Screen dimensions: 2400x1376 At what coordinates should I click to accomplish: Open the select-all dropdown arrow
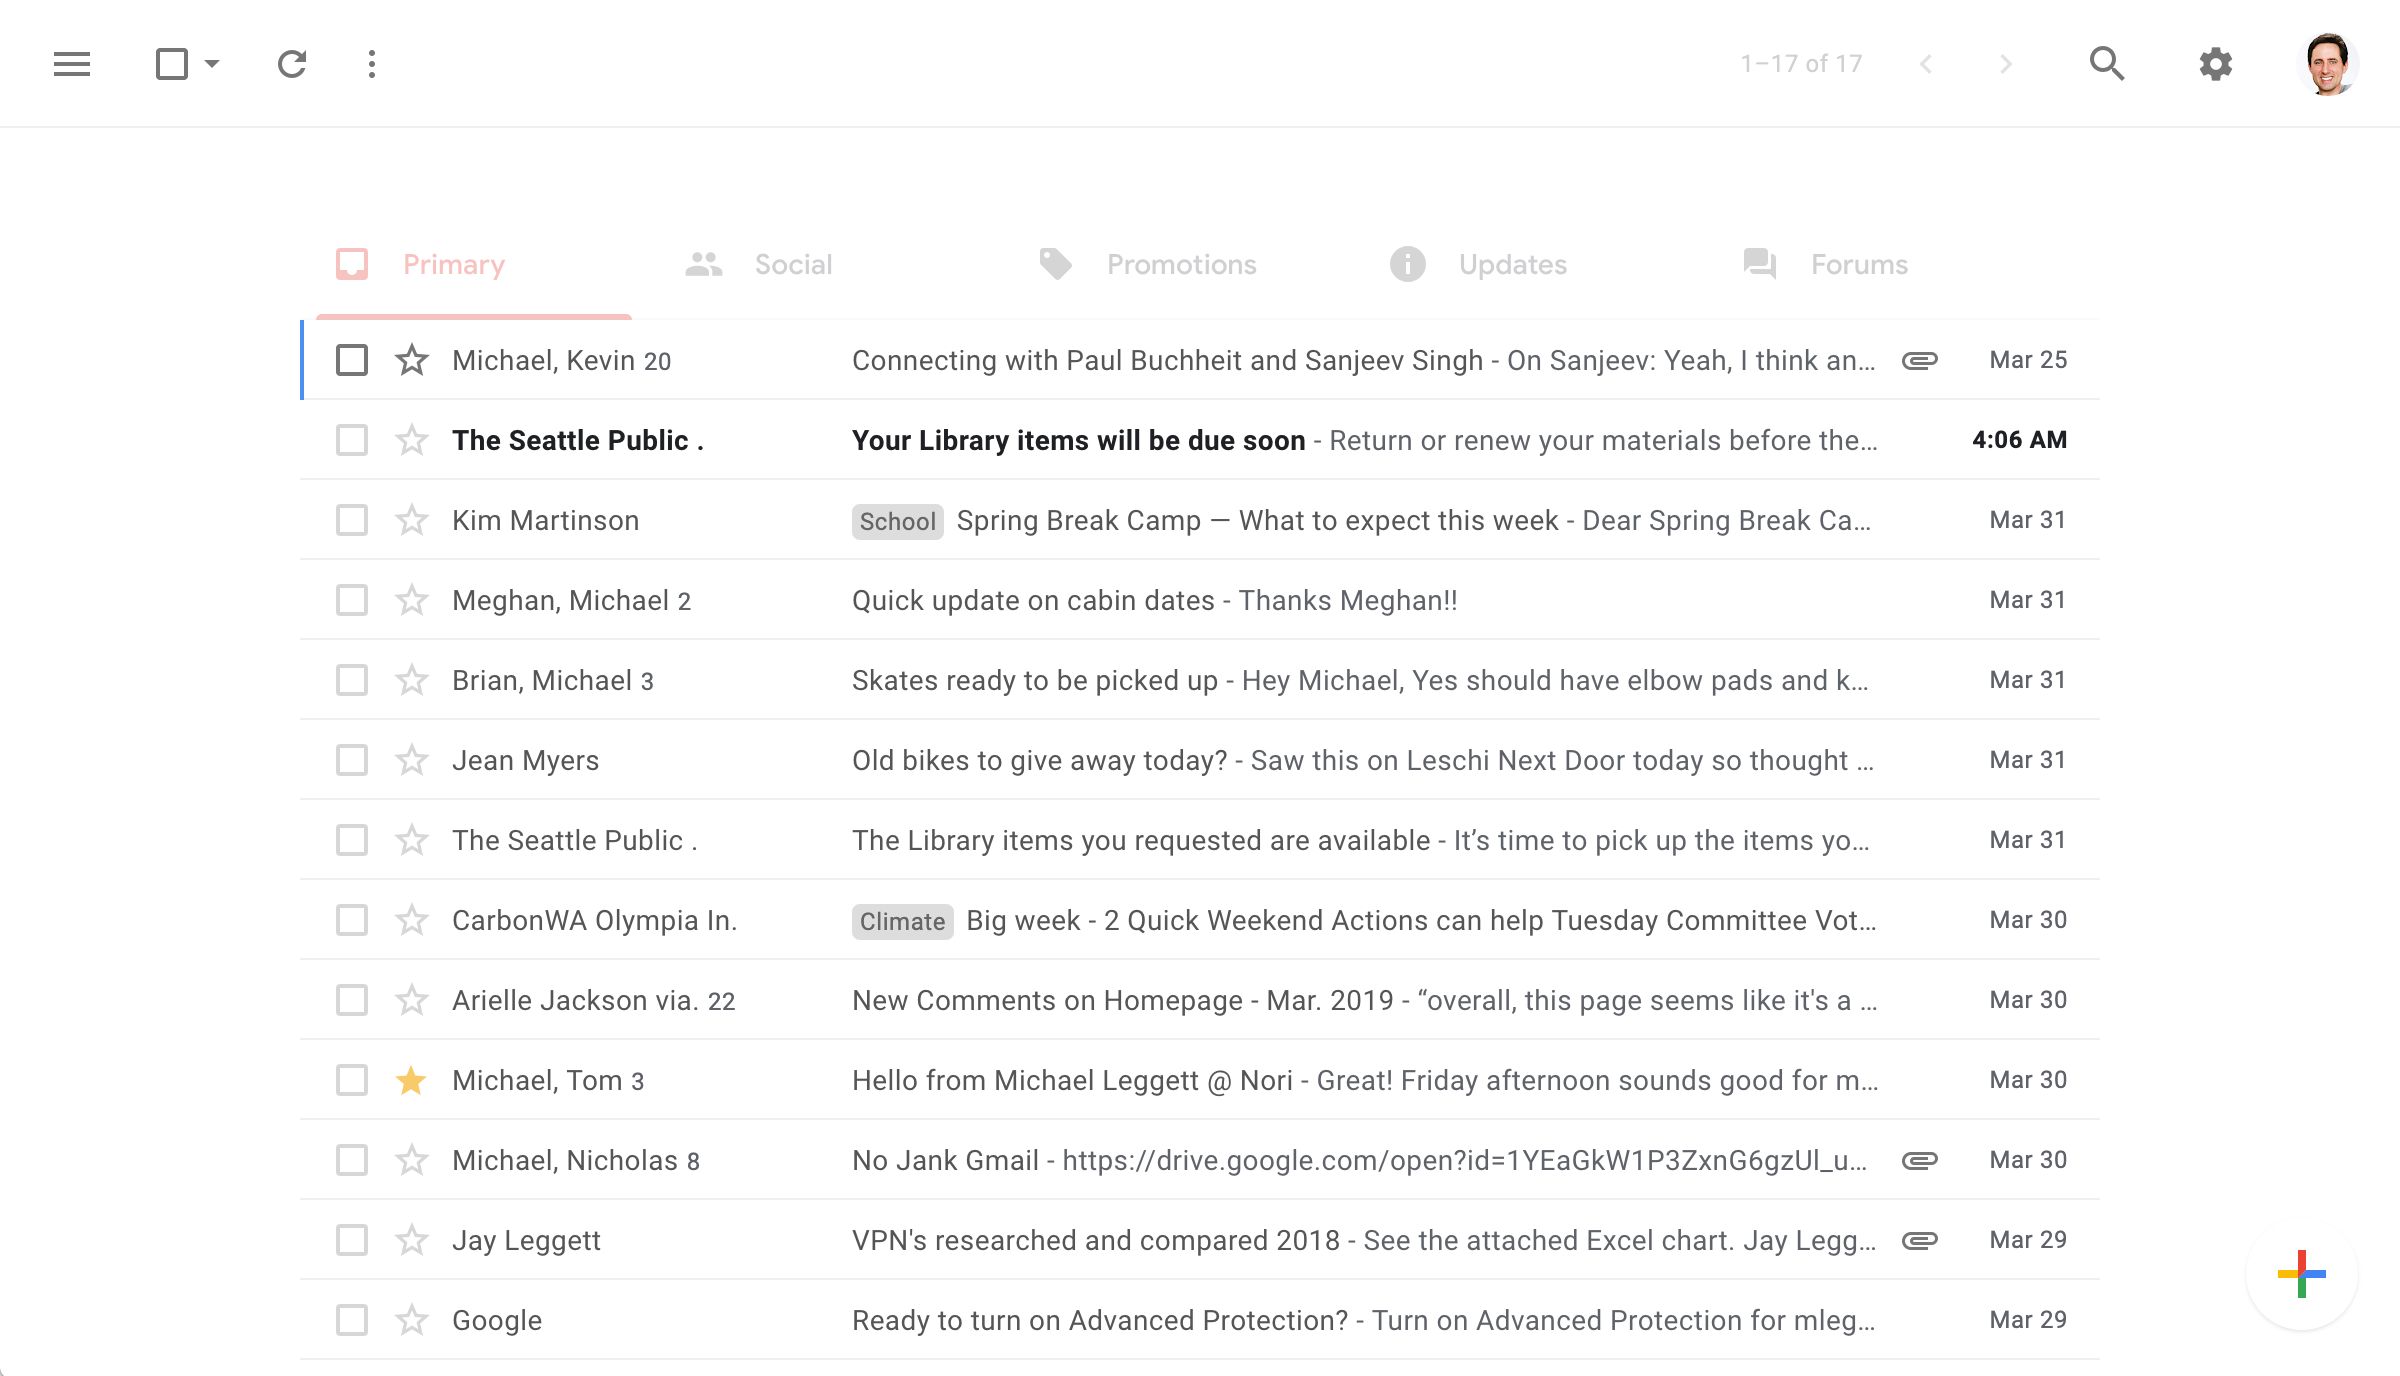tap(212, 63)
